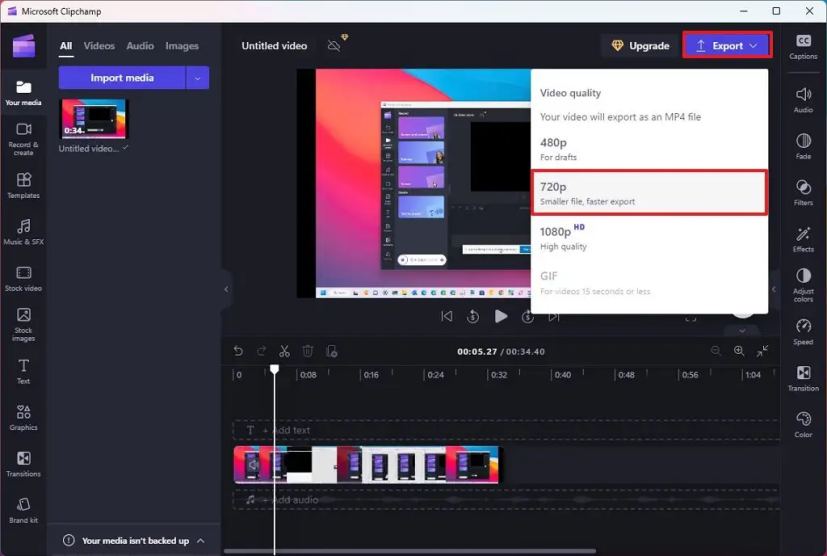The height and width of the screenshot is (556, 827).
Task: Open the Your media sidebar section
Action: [x=23, y=93]
